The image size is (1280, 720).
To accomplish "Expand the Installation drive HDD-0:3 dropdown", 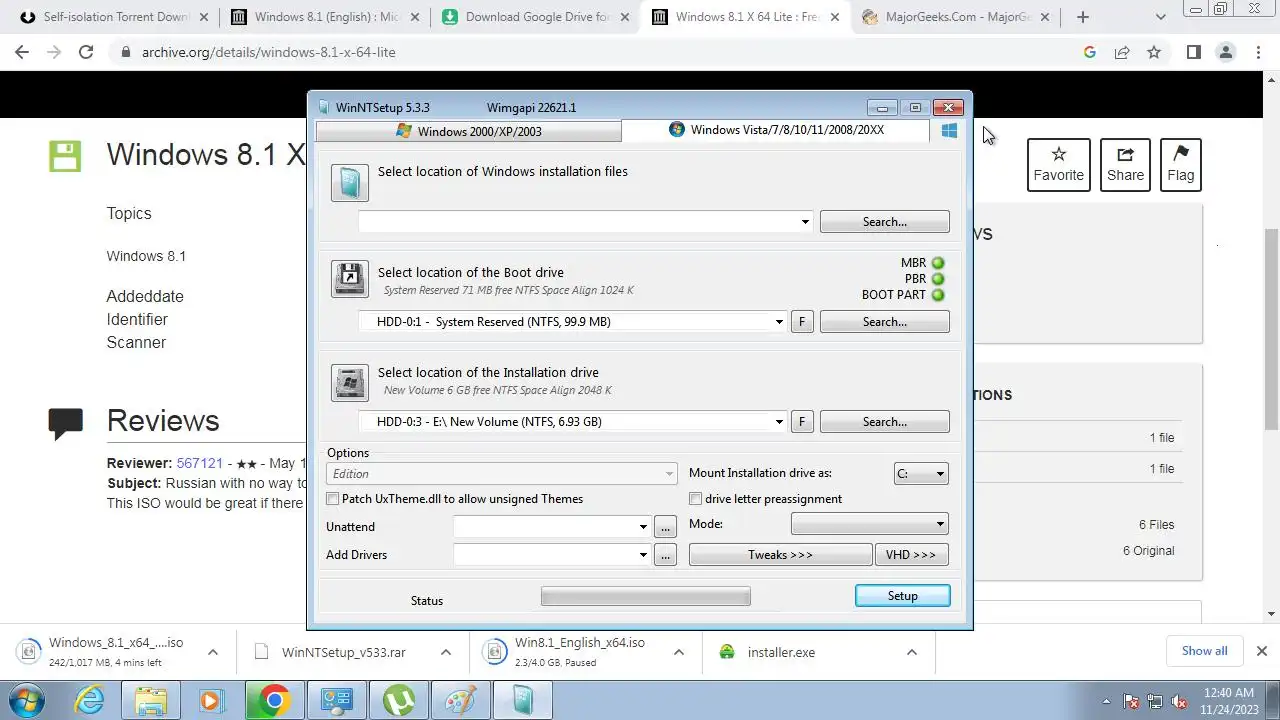I will pos(779,422).
